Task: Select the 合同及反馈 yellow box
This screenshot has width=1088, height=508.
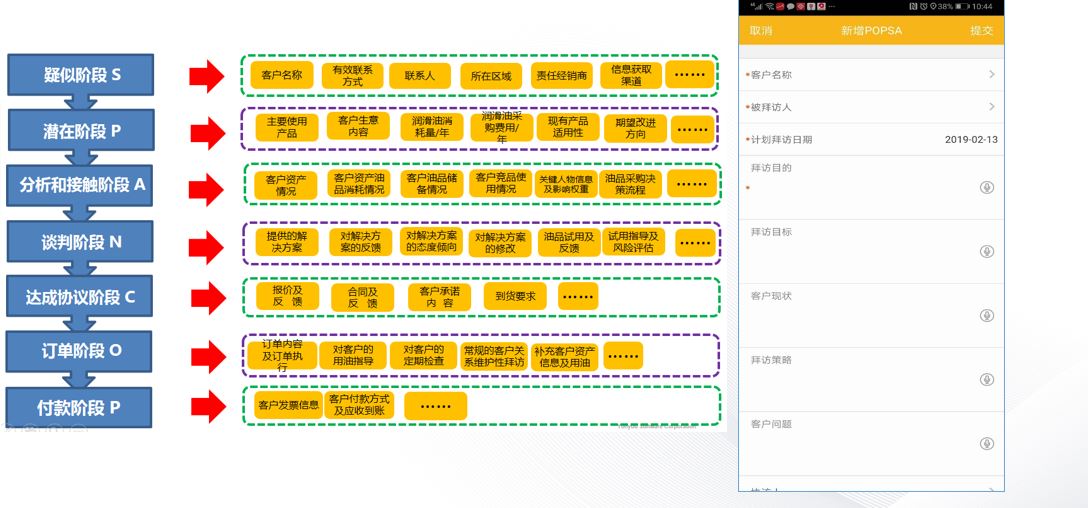Action: (x=362, y=297)
